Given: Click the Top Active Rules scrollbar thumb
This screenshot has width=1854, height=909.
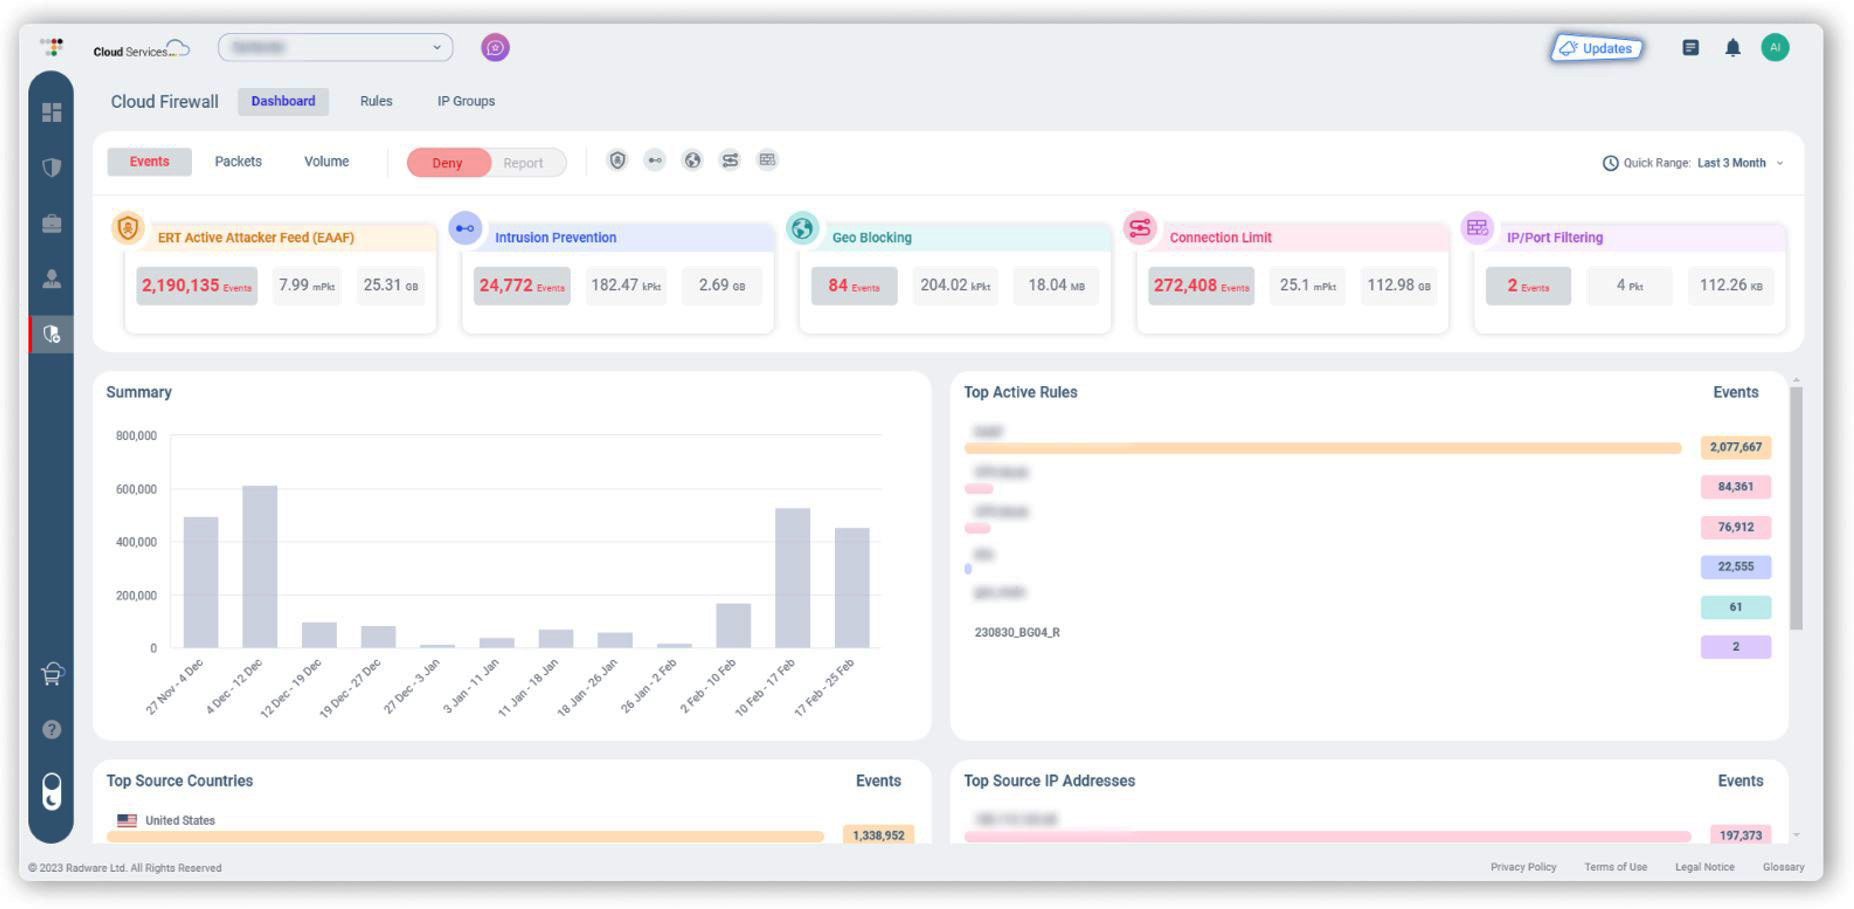Looking at the screenshot, I should pyautogui.click(x=1796, y=508).
